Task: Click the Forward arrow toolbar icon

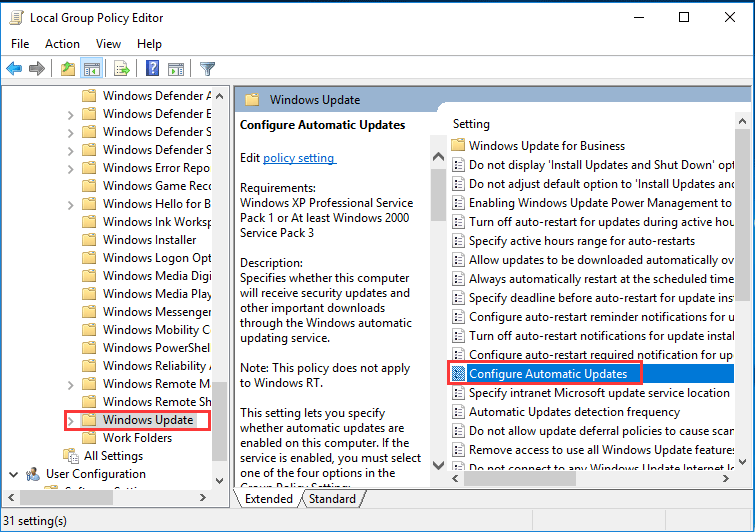Action: coord(37,69)
